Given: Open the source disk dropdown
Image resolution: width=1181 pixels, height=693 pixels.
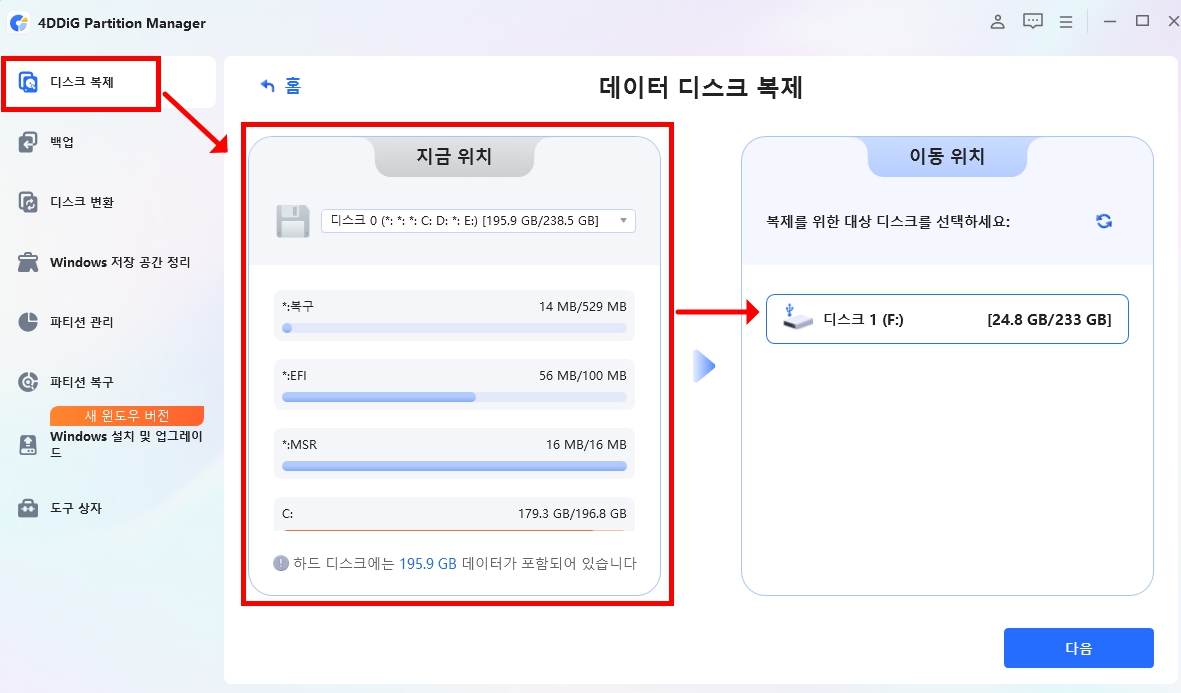Looking at the screenshot, I should click(478, 221).
